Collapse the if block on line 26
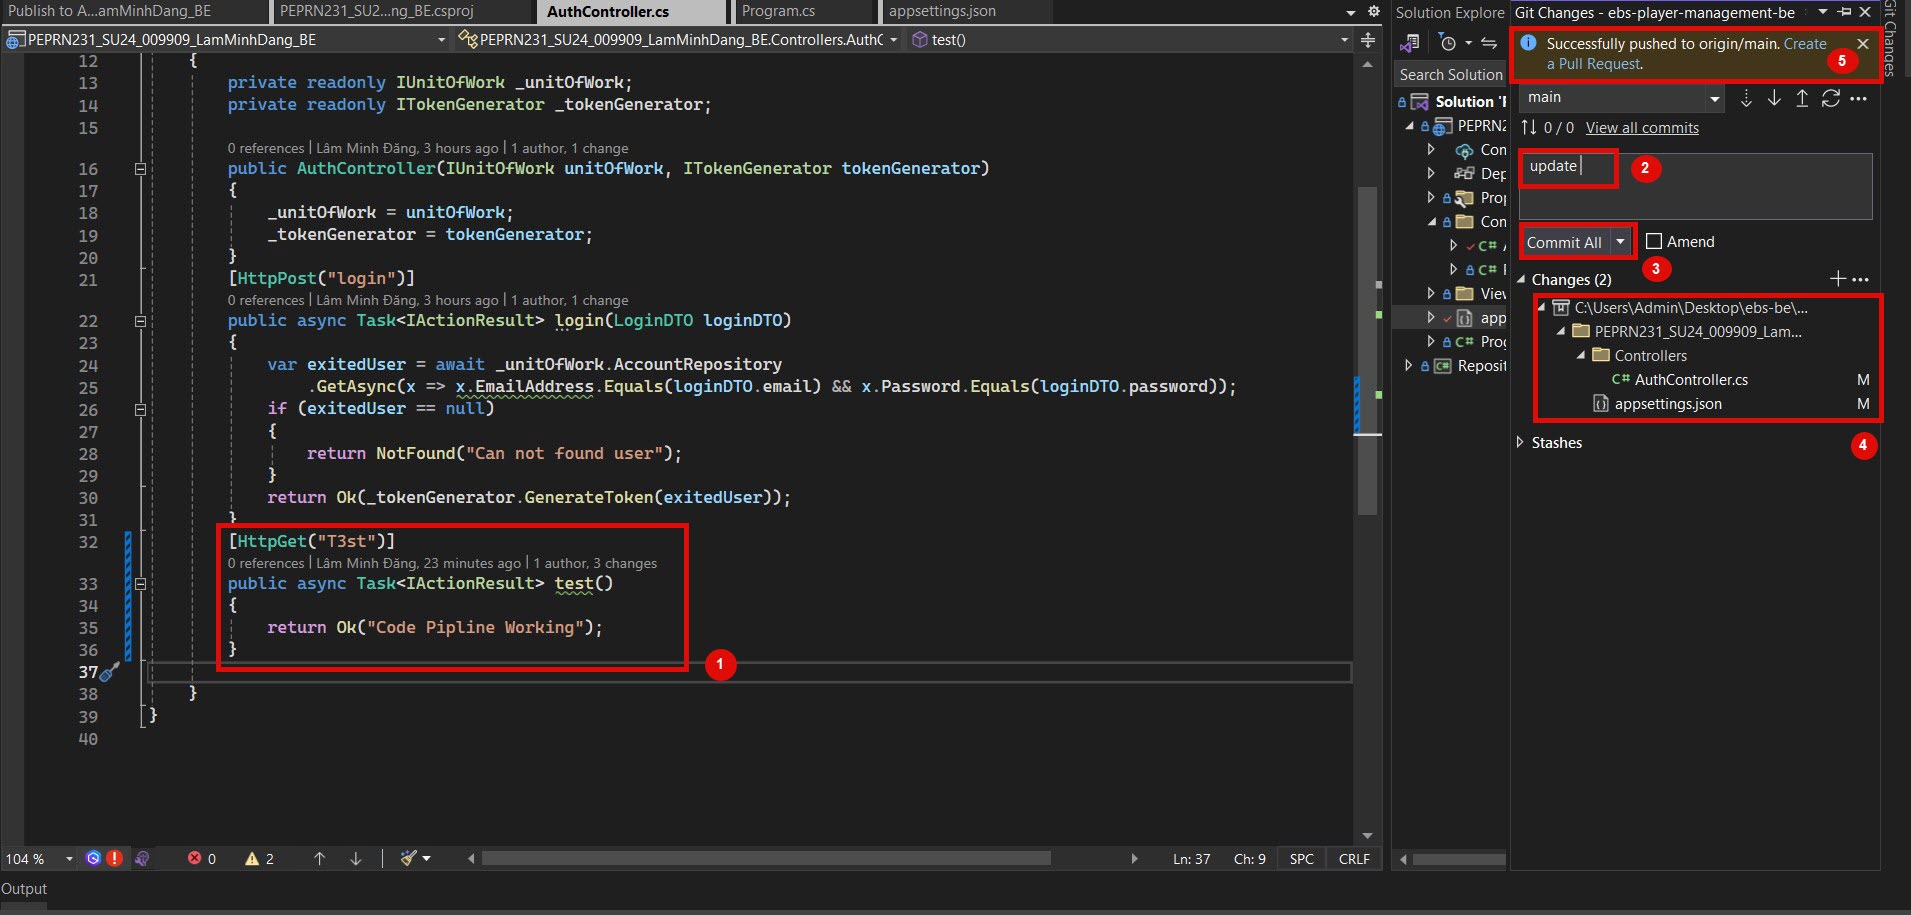 click(x=140, y=409)
